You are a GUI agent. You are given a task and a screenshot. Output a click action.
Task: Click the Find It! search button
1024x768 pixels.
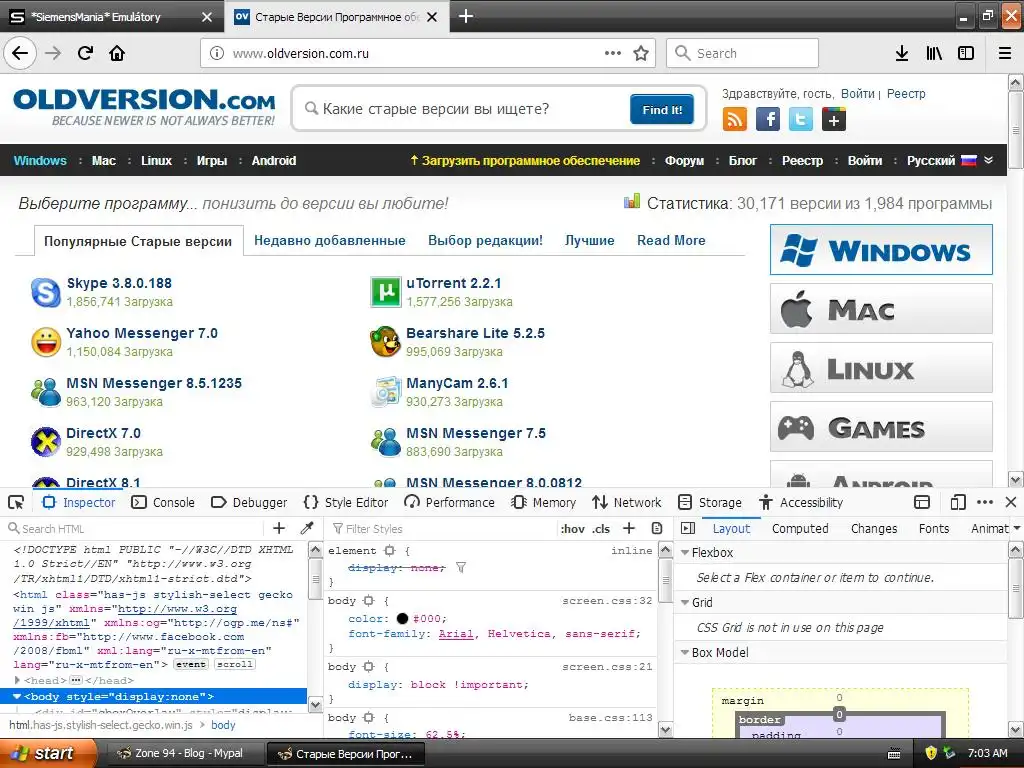coord(662,110)
